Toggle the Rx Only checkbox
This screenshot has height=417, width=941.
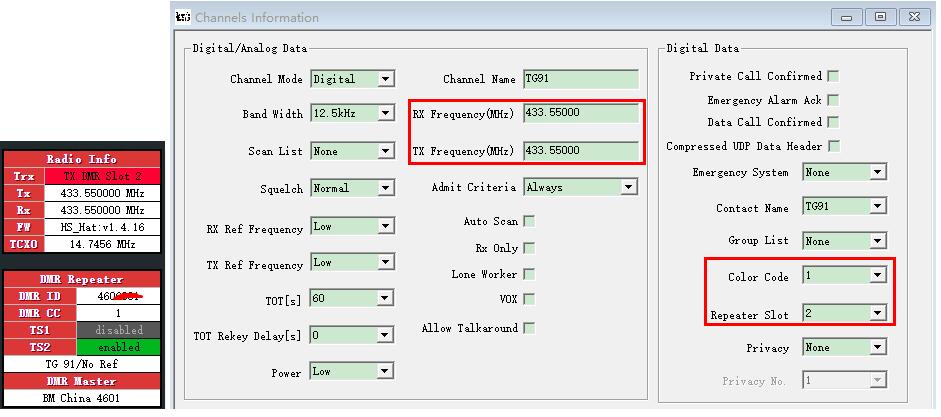529,248
